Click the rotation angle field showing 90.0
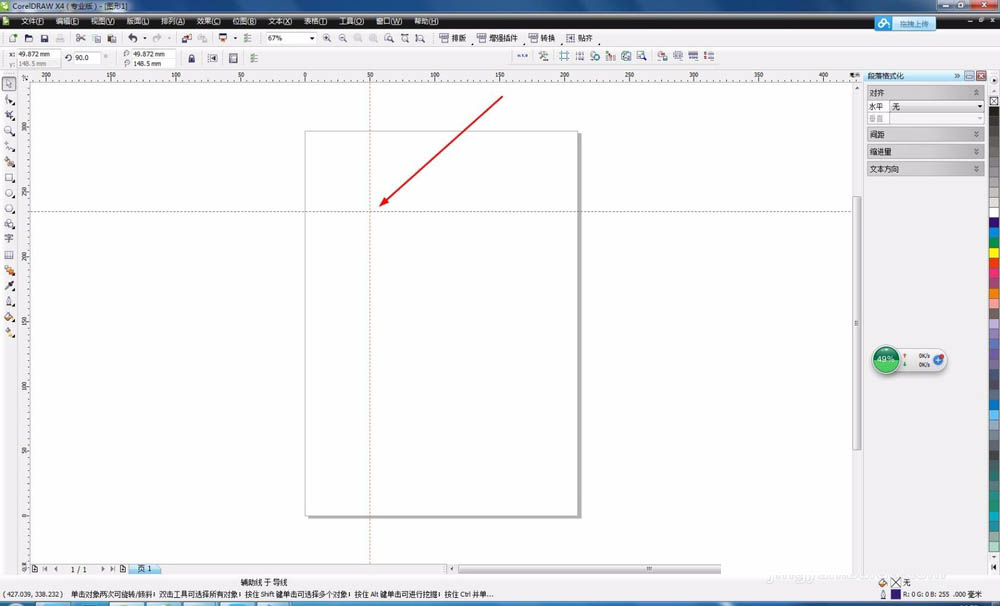 click(86, 58)
